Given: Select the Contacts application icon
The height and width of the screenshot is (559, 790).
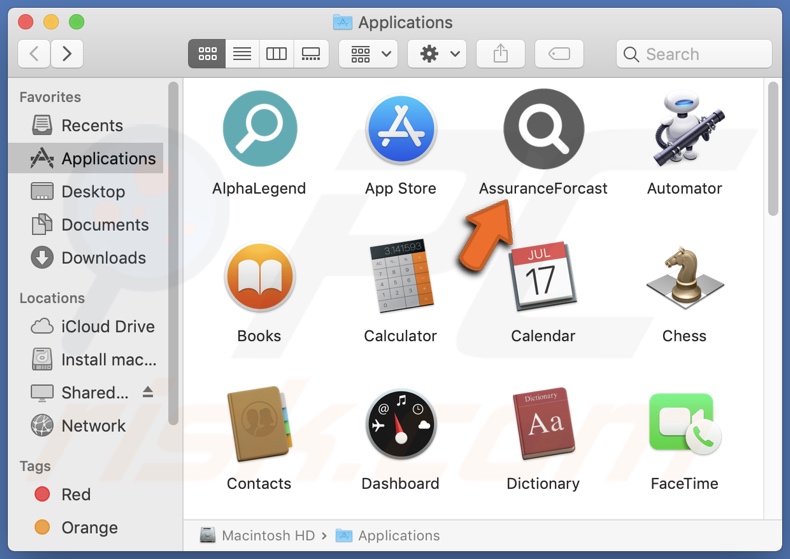Looking at the screenshot, I should click(x=259, y=424).
